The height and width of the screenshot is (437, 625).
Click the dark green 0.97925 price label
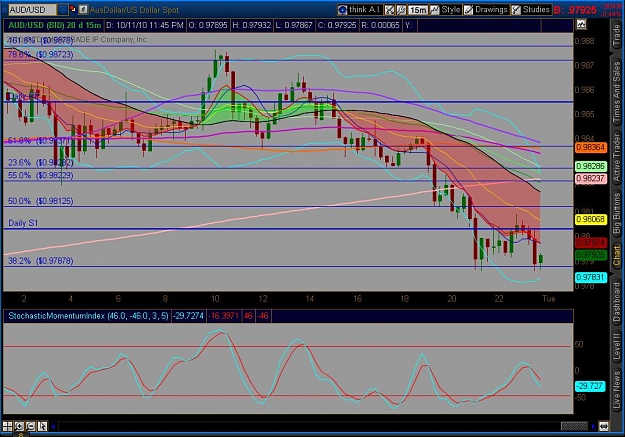591,255
